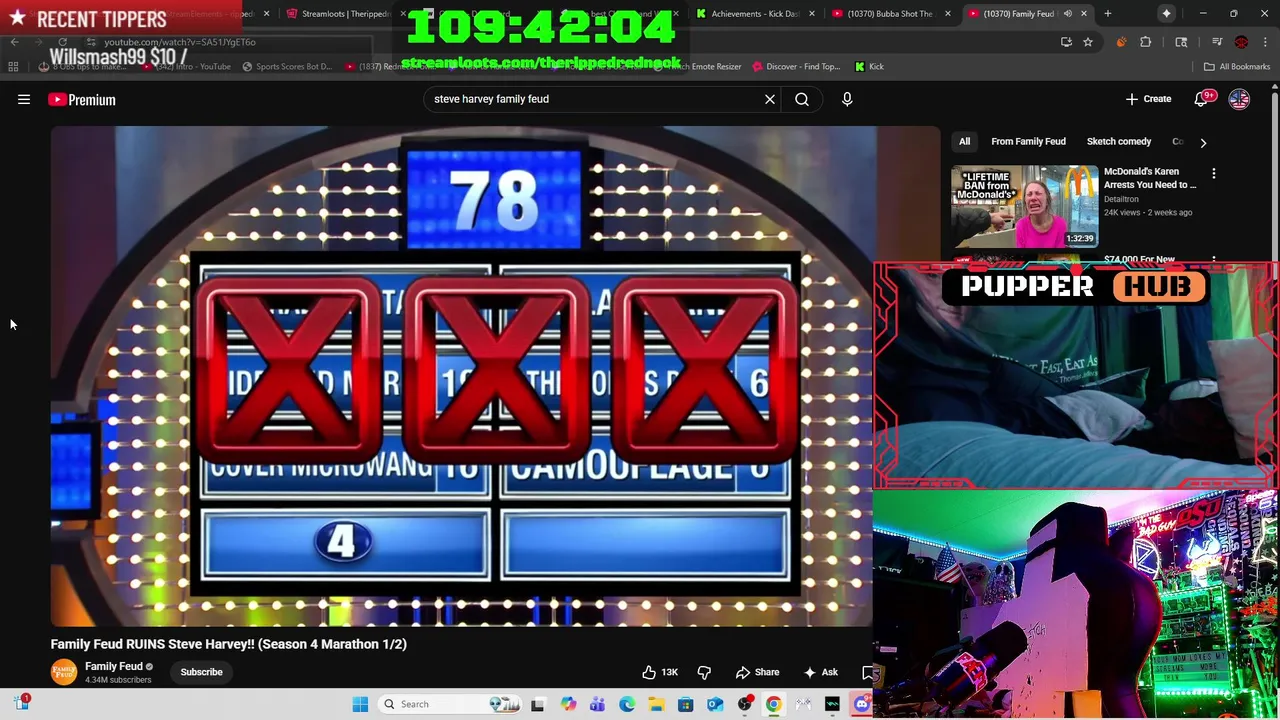Open the Sports Scores Bot bookmark

(286, 67)
